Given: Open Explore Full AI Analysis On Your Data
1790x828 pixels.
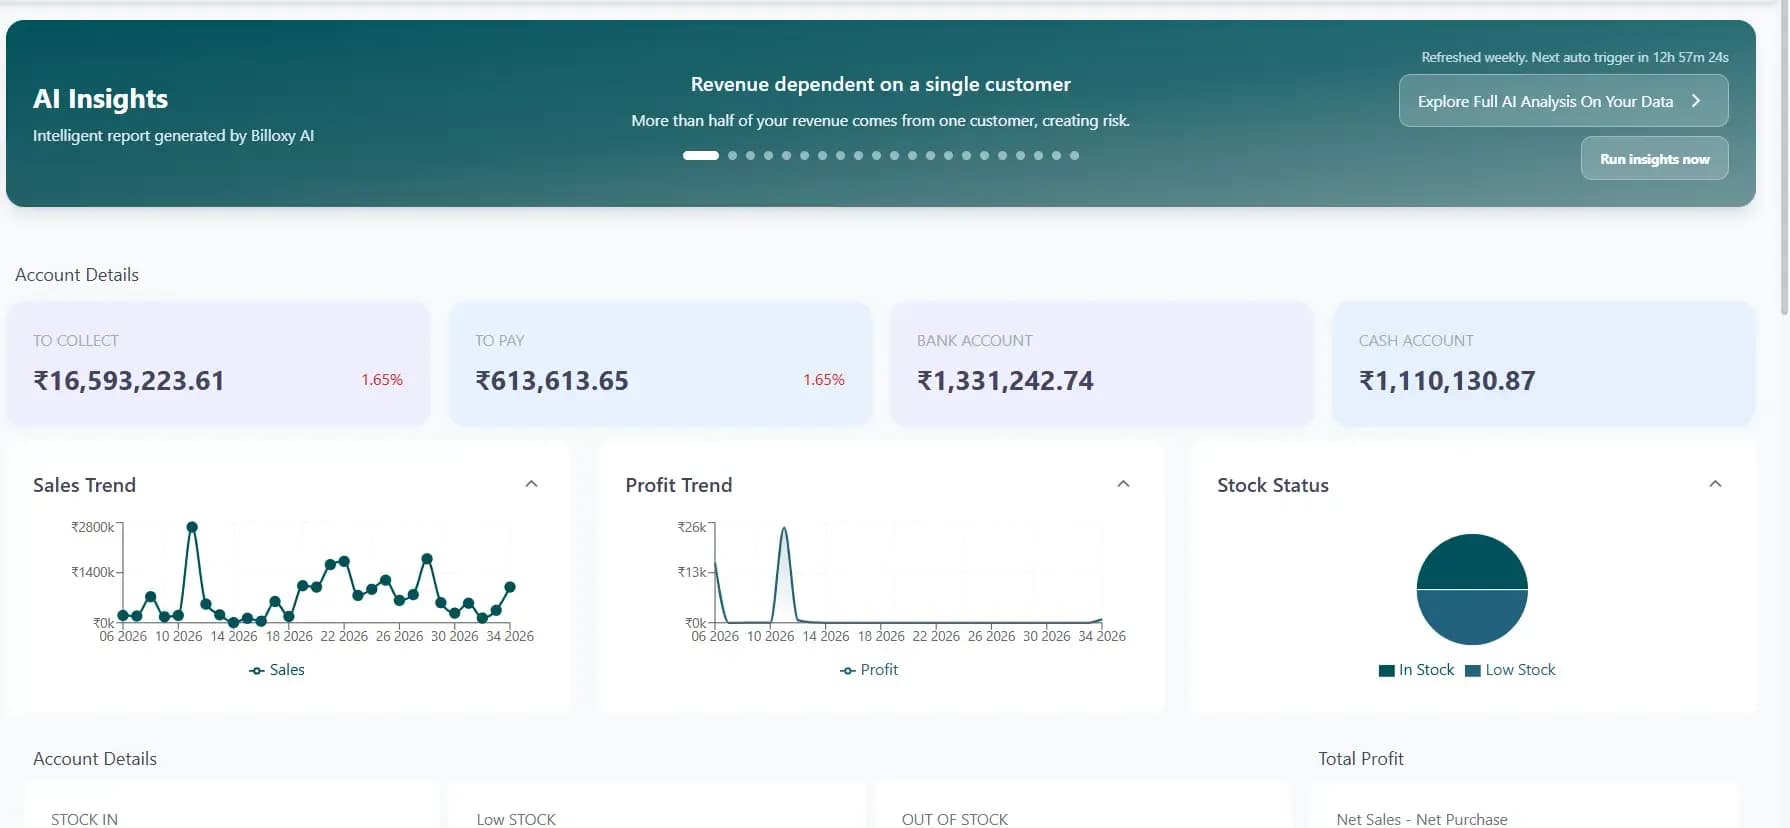Looking at the screenshot, I should [x=1563, y=101].
